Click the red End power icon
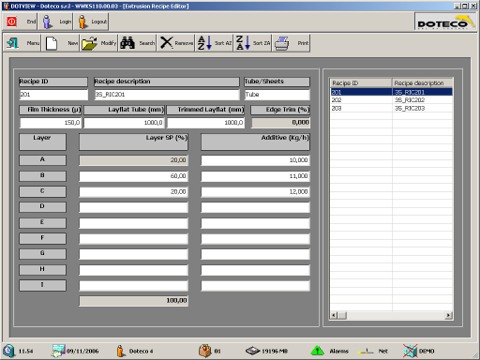Screen dimensions: 480x360 click(x=12, y=22)
